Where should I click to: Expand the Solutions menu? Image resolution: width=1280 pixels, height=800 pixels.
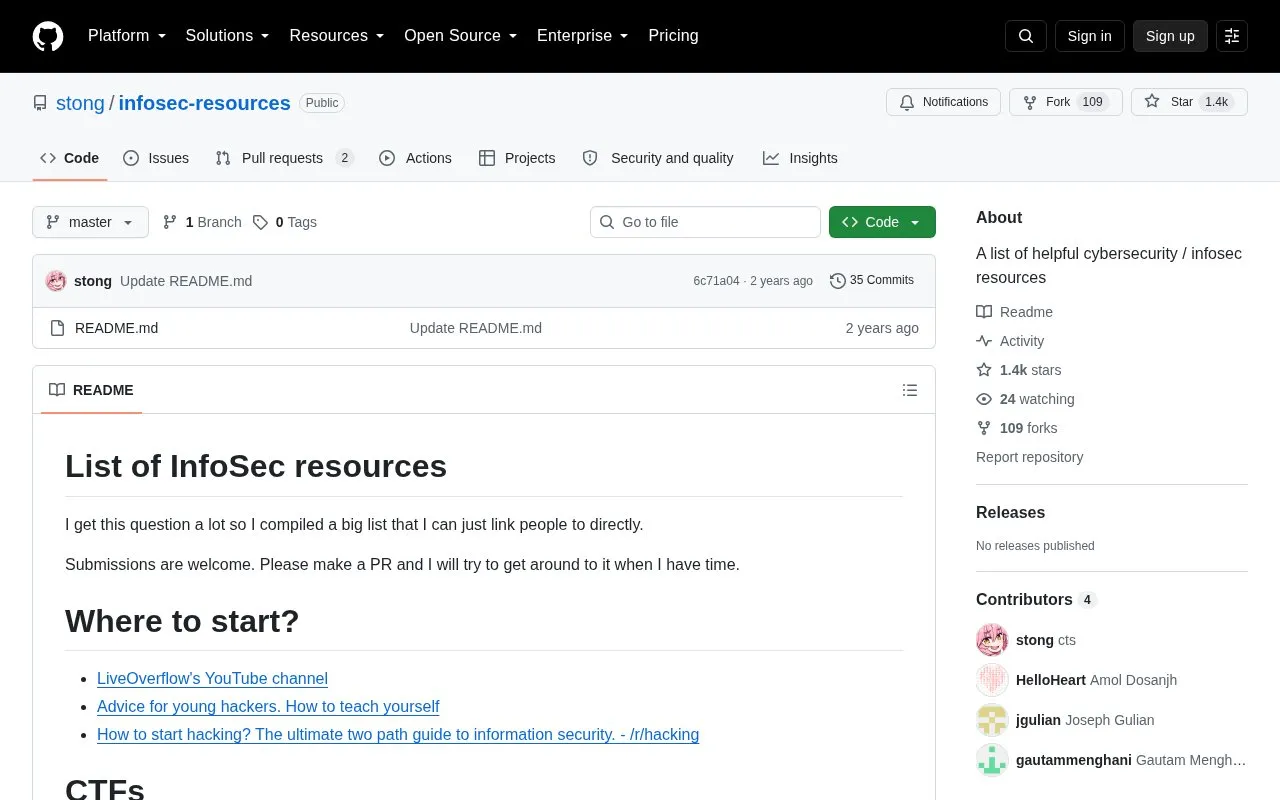point(228,36)
